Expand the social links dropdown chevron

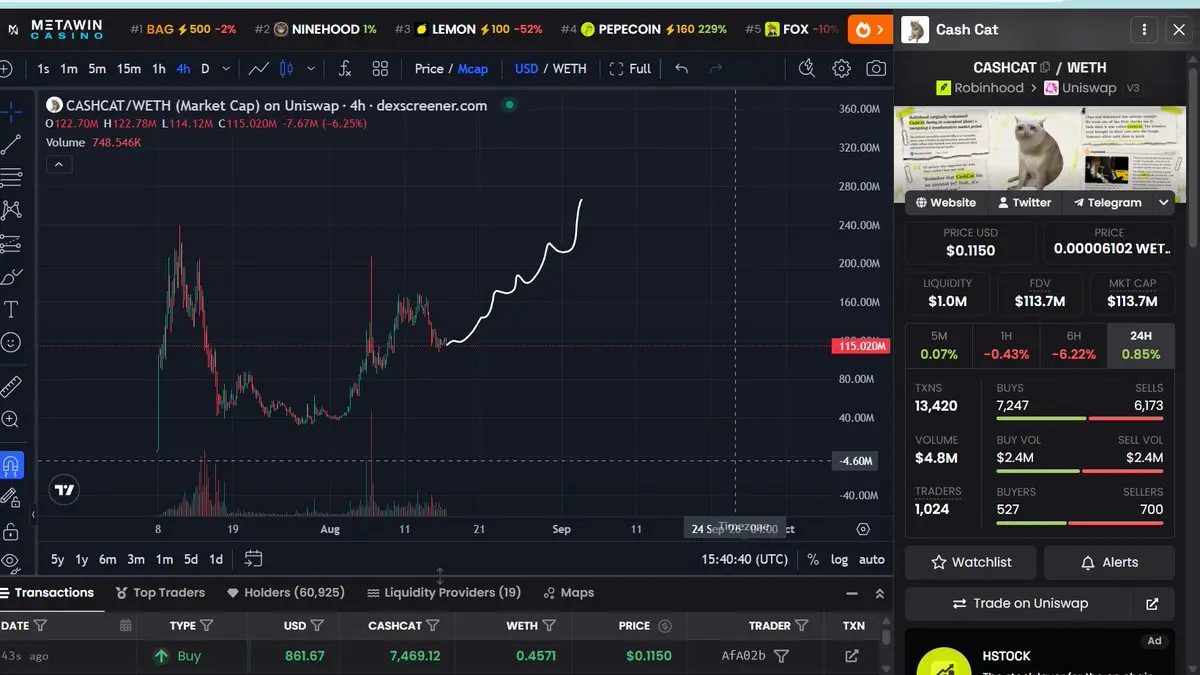1164,202
